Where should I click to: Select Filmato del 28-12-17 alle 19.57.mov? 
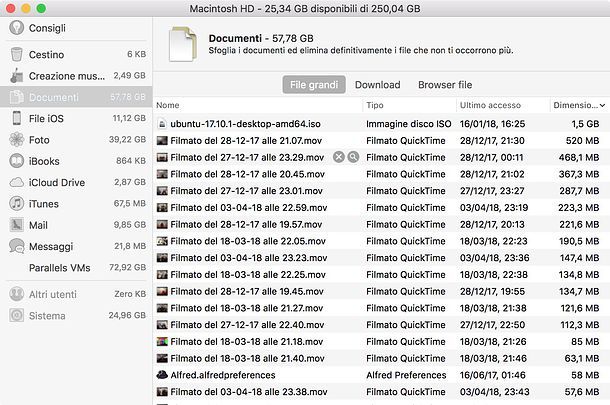pos(381,224)
